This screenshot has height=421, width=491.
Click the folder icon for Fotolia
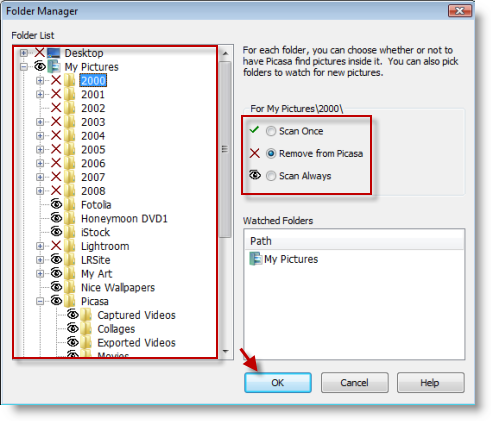[x=70, y=205]
